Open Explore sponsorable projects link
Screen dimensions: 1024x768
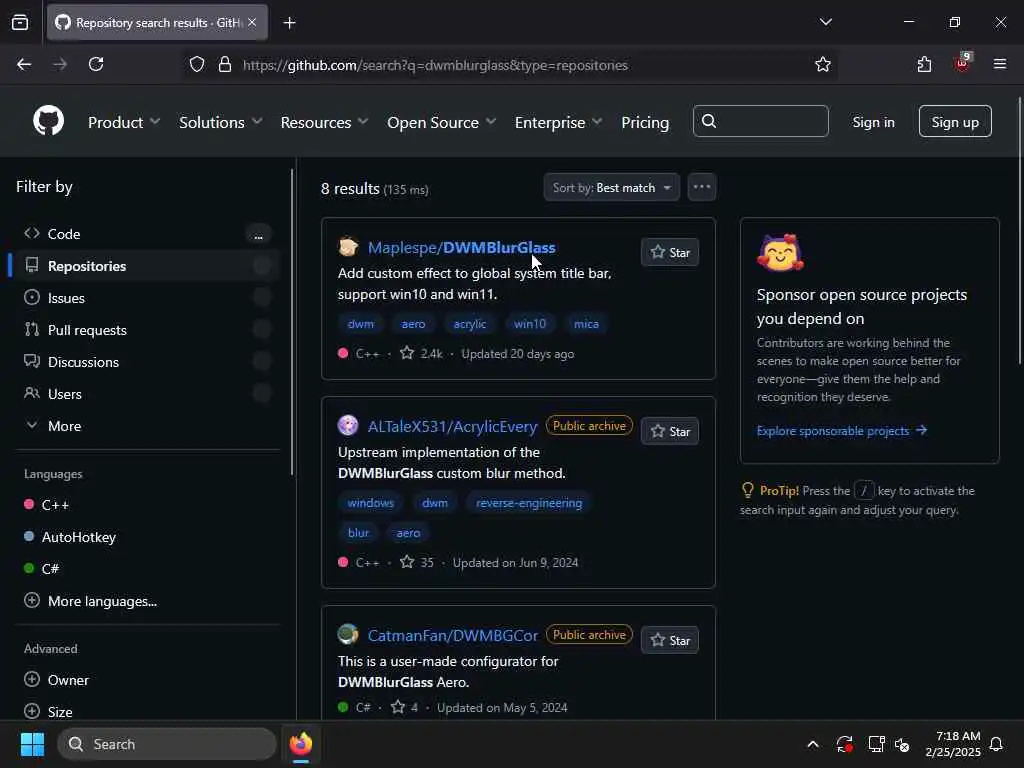click(841, 430)
